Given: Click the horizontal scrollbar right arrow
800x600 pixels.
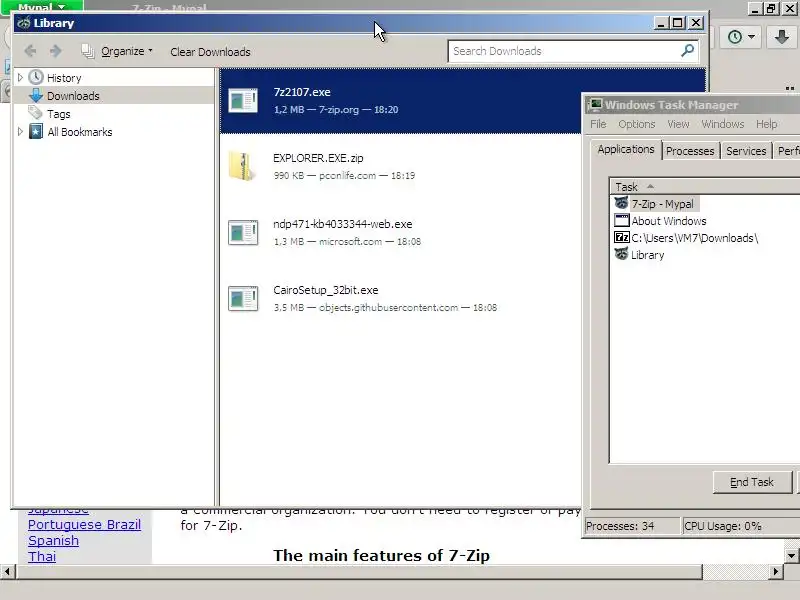Looking at the screenshot, I should [x=776, y=571].
